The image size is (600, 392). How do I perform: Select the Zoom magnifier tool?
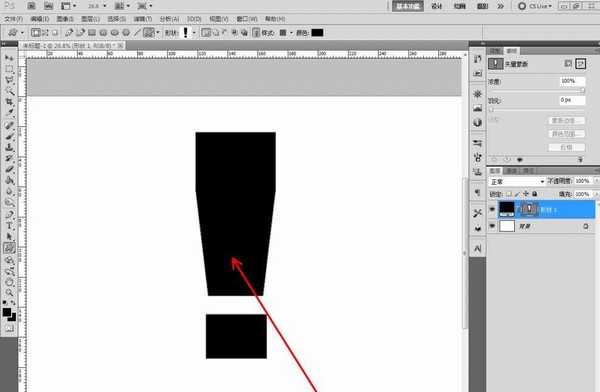click(9, 293)
